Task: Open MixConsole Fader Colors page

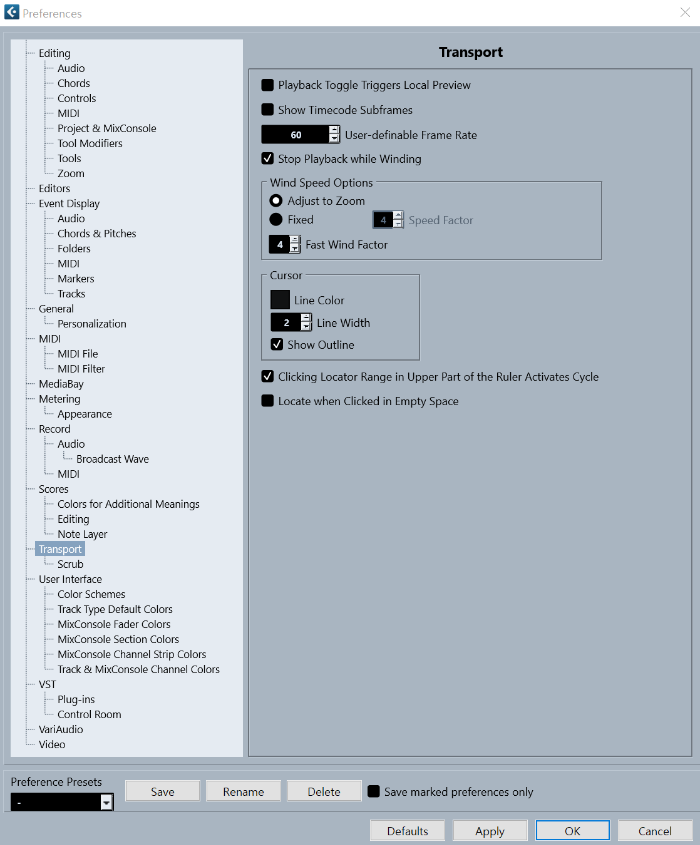Action: pos(114,624)
